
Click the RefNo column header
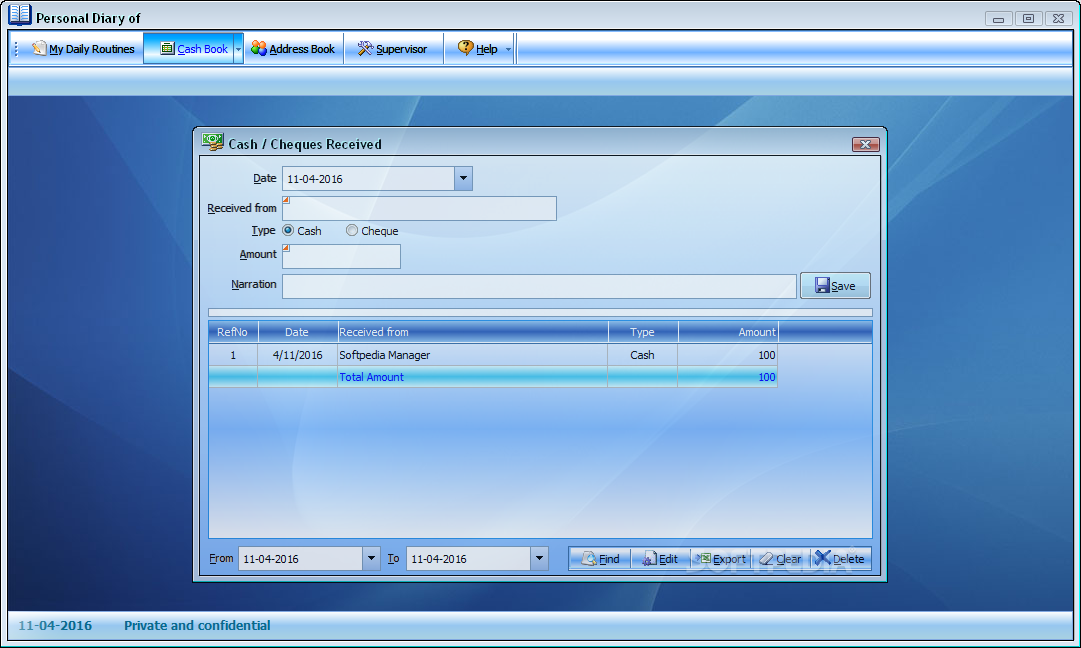(x=233, y=332)
